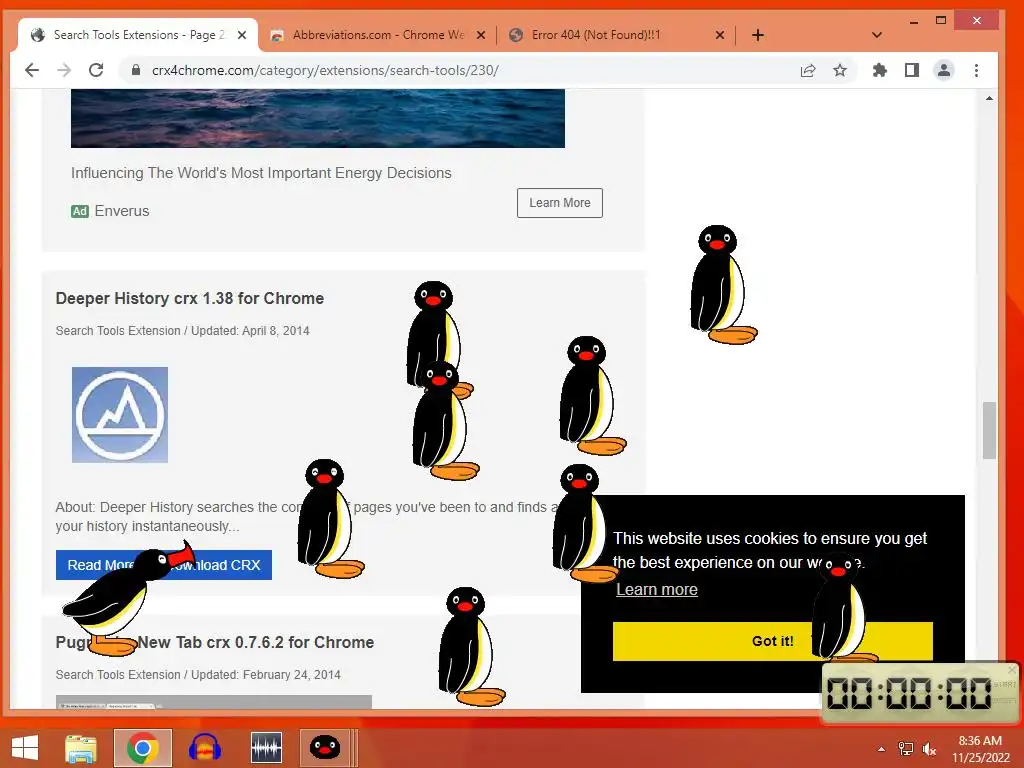Screen dimensions: 1024x768
Task: Open the clock showing 8:36 AM
Action: [980, 749]
